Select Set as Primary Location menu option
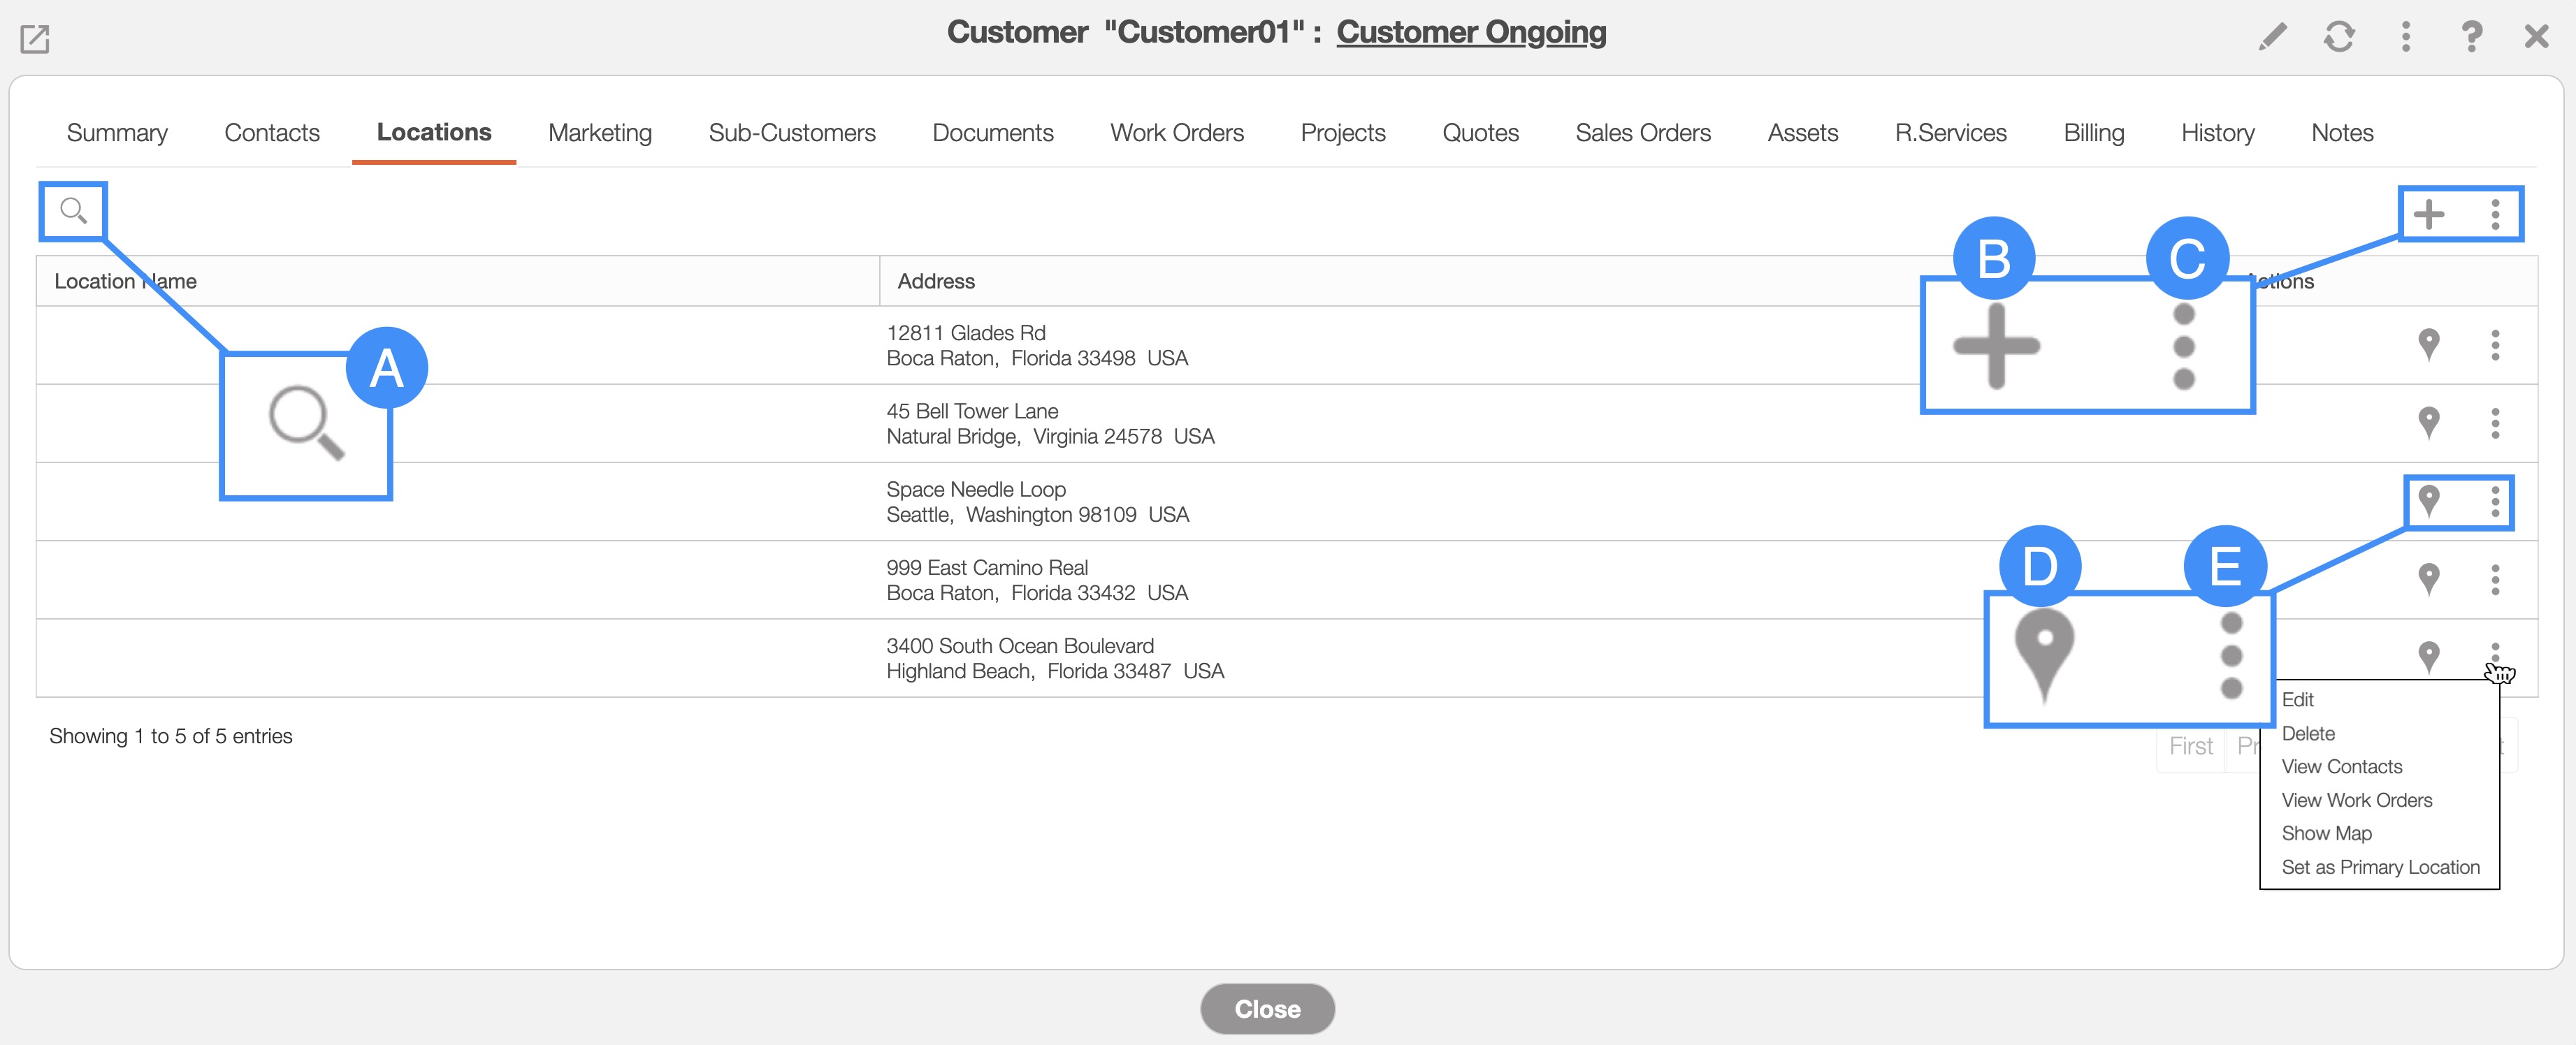2576x1045 pixels. pos(2380,867)
